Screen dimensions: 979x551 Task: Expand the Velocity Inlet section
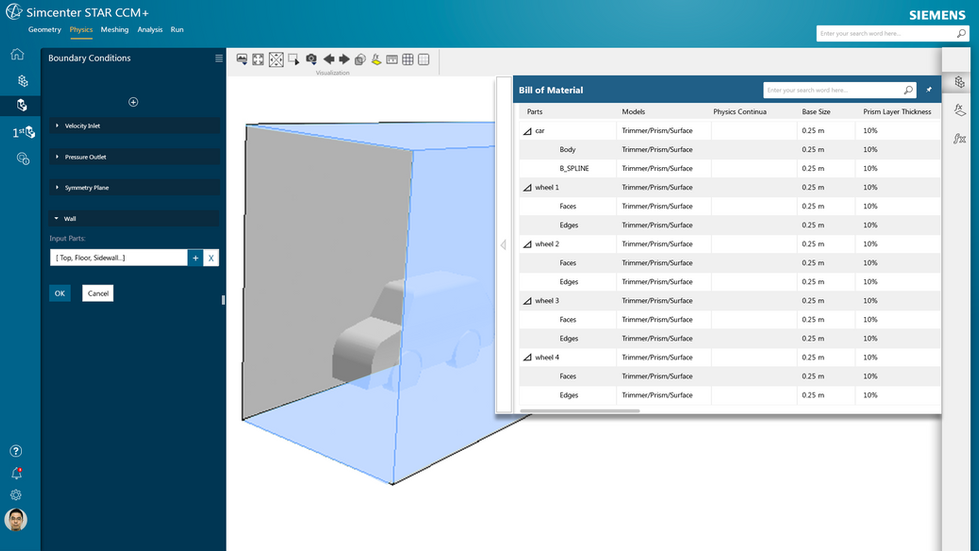coord(134,125)
